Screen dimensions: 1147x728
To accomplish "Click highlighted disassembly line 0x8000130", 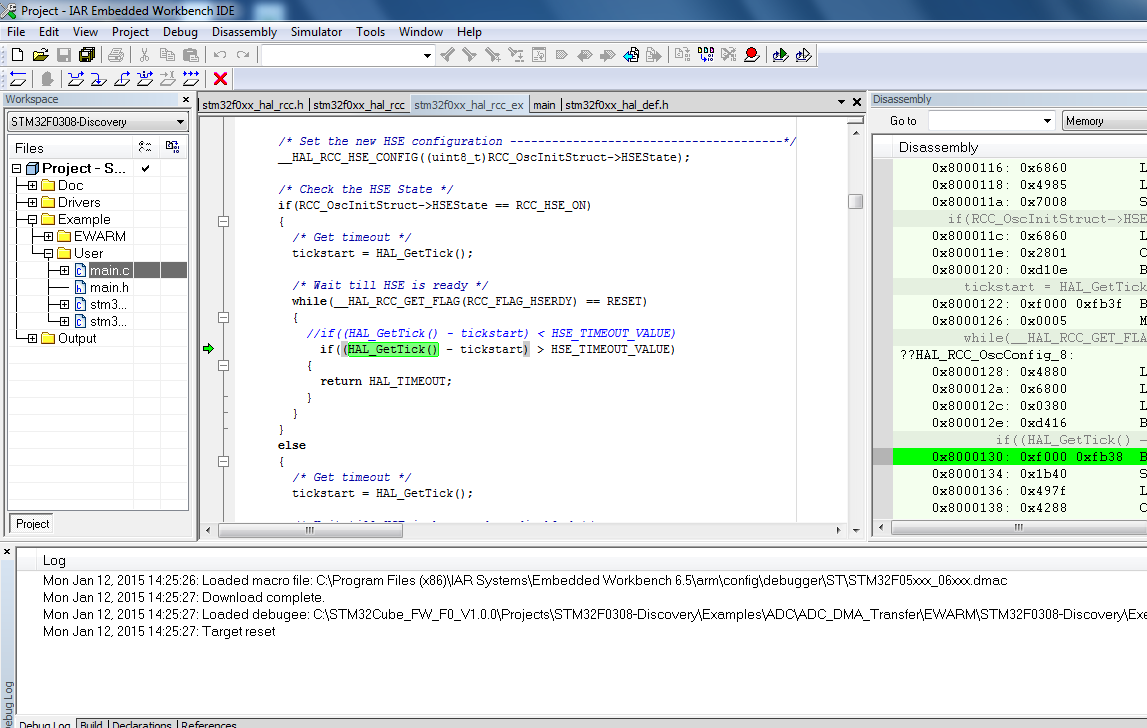I will [x=1020, y=457].
